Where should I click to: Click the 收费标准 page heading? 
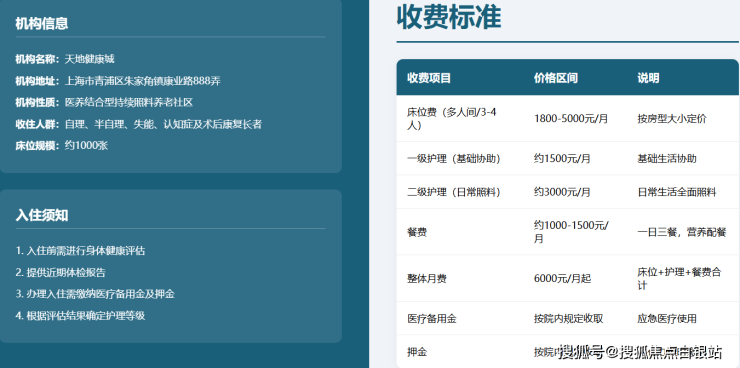click(448, 17)
